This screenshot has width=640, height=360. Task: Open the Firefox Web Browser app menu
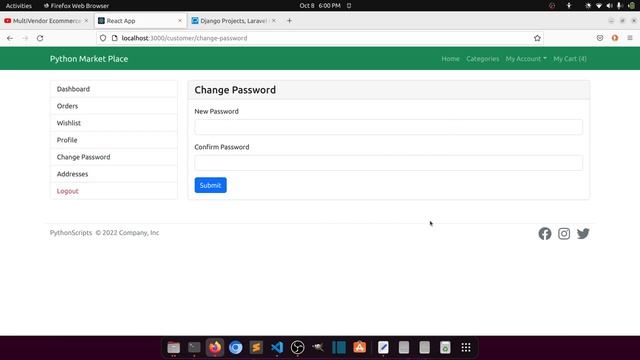(x=76, y=6)
